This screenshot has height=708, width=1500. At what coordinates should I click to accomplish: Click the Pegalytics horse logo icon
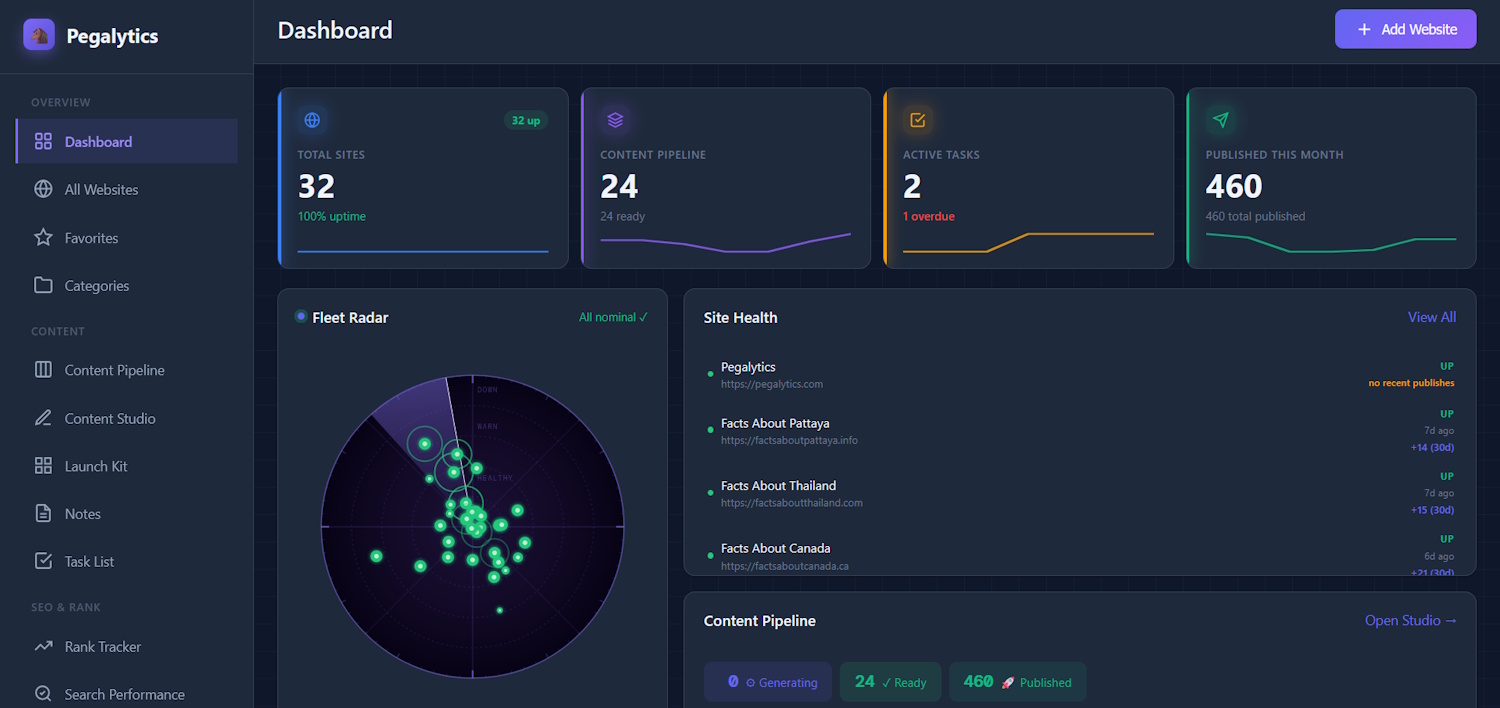coord(39,35)
